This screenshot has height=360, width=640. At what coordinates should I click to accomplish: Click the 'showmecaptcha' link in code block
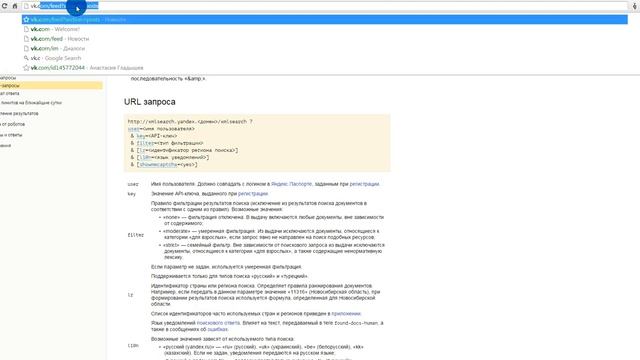click(x=158, y=164)
